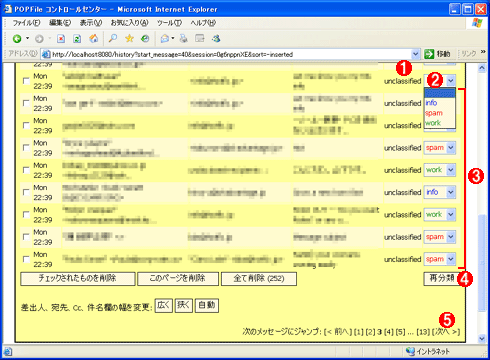Image resolution: width=490 pixels, height=360 pixels.
Task: Click the green Back arrow icon
Action: [17, 39]
